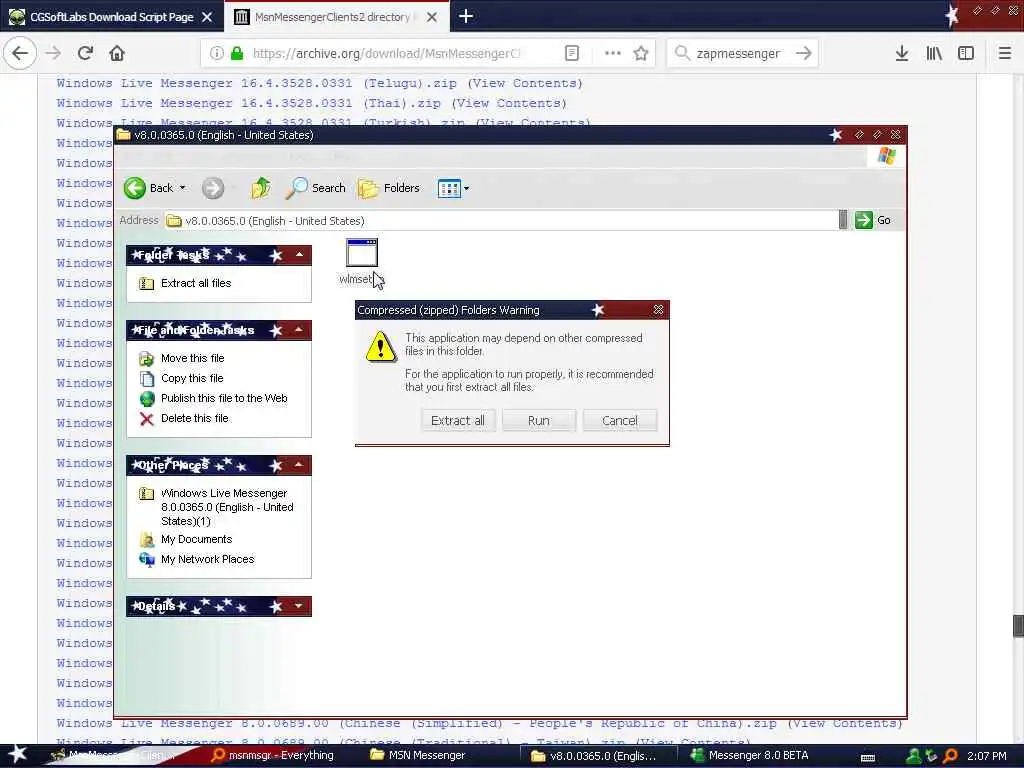Image resolution: width=1024 pixels, height=768 pixels.
Task: Collapse the Other Places panel
Action: point(299,465)
